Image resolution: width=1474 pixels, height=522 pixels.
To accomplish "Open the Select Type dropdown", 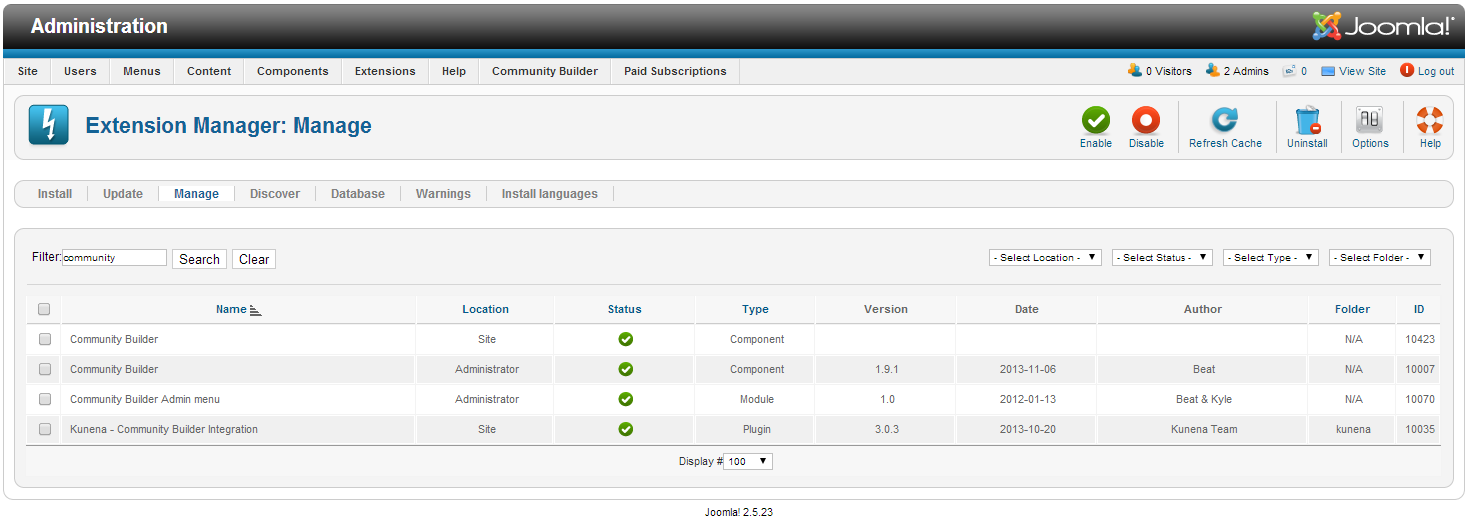I will click(1271, 257).
